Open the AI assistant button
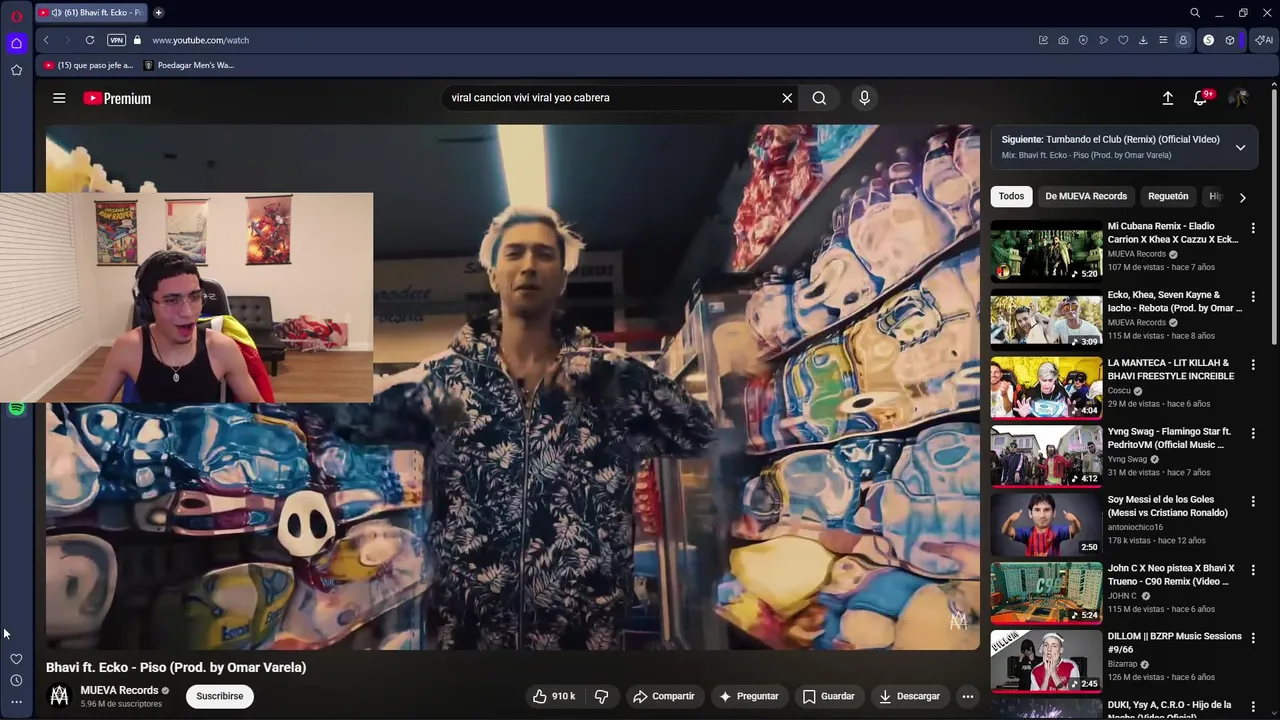The height and width of the screenshot is (720, 1280). 1264,40
